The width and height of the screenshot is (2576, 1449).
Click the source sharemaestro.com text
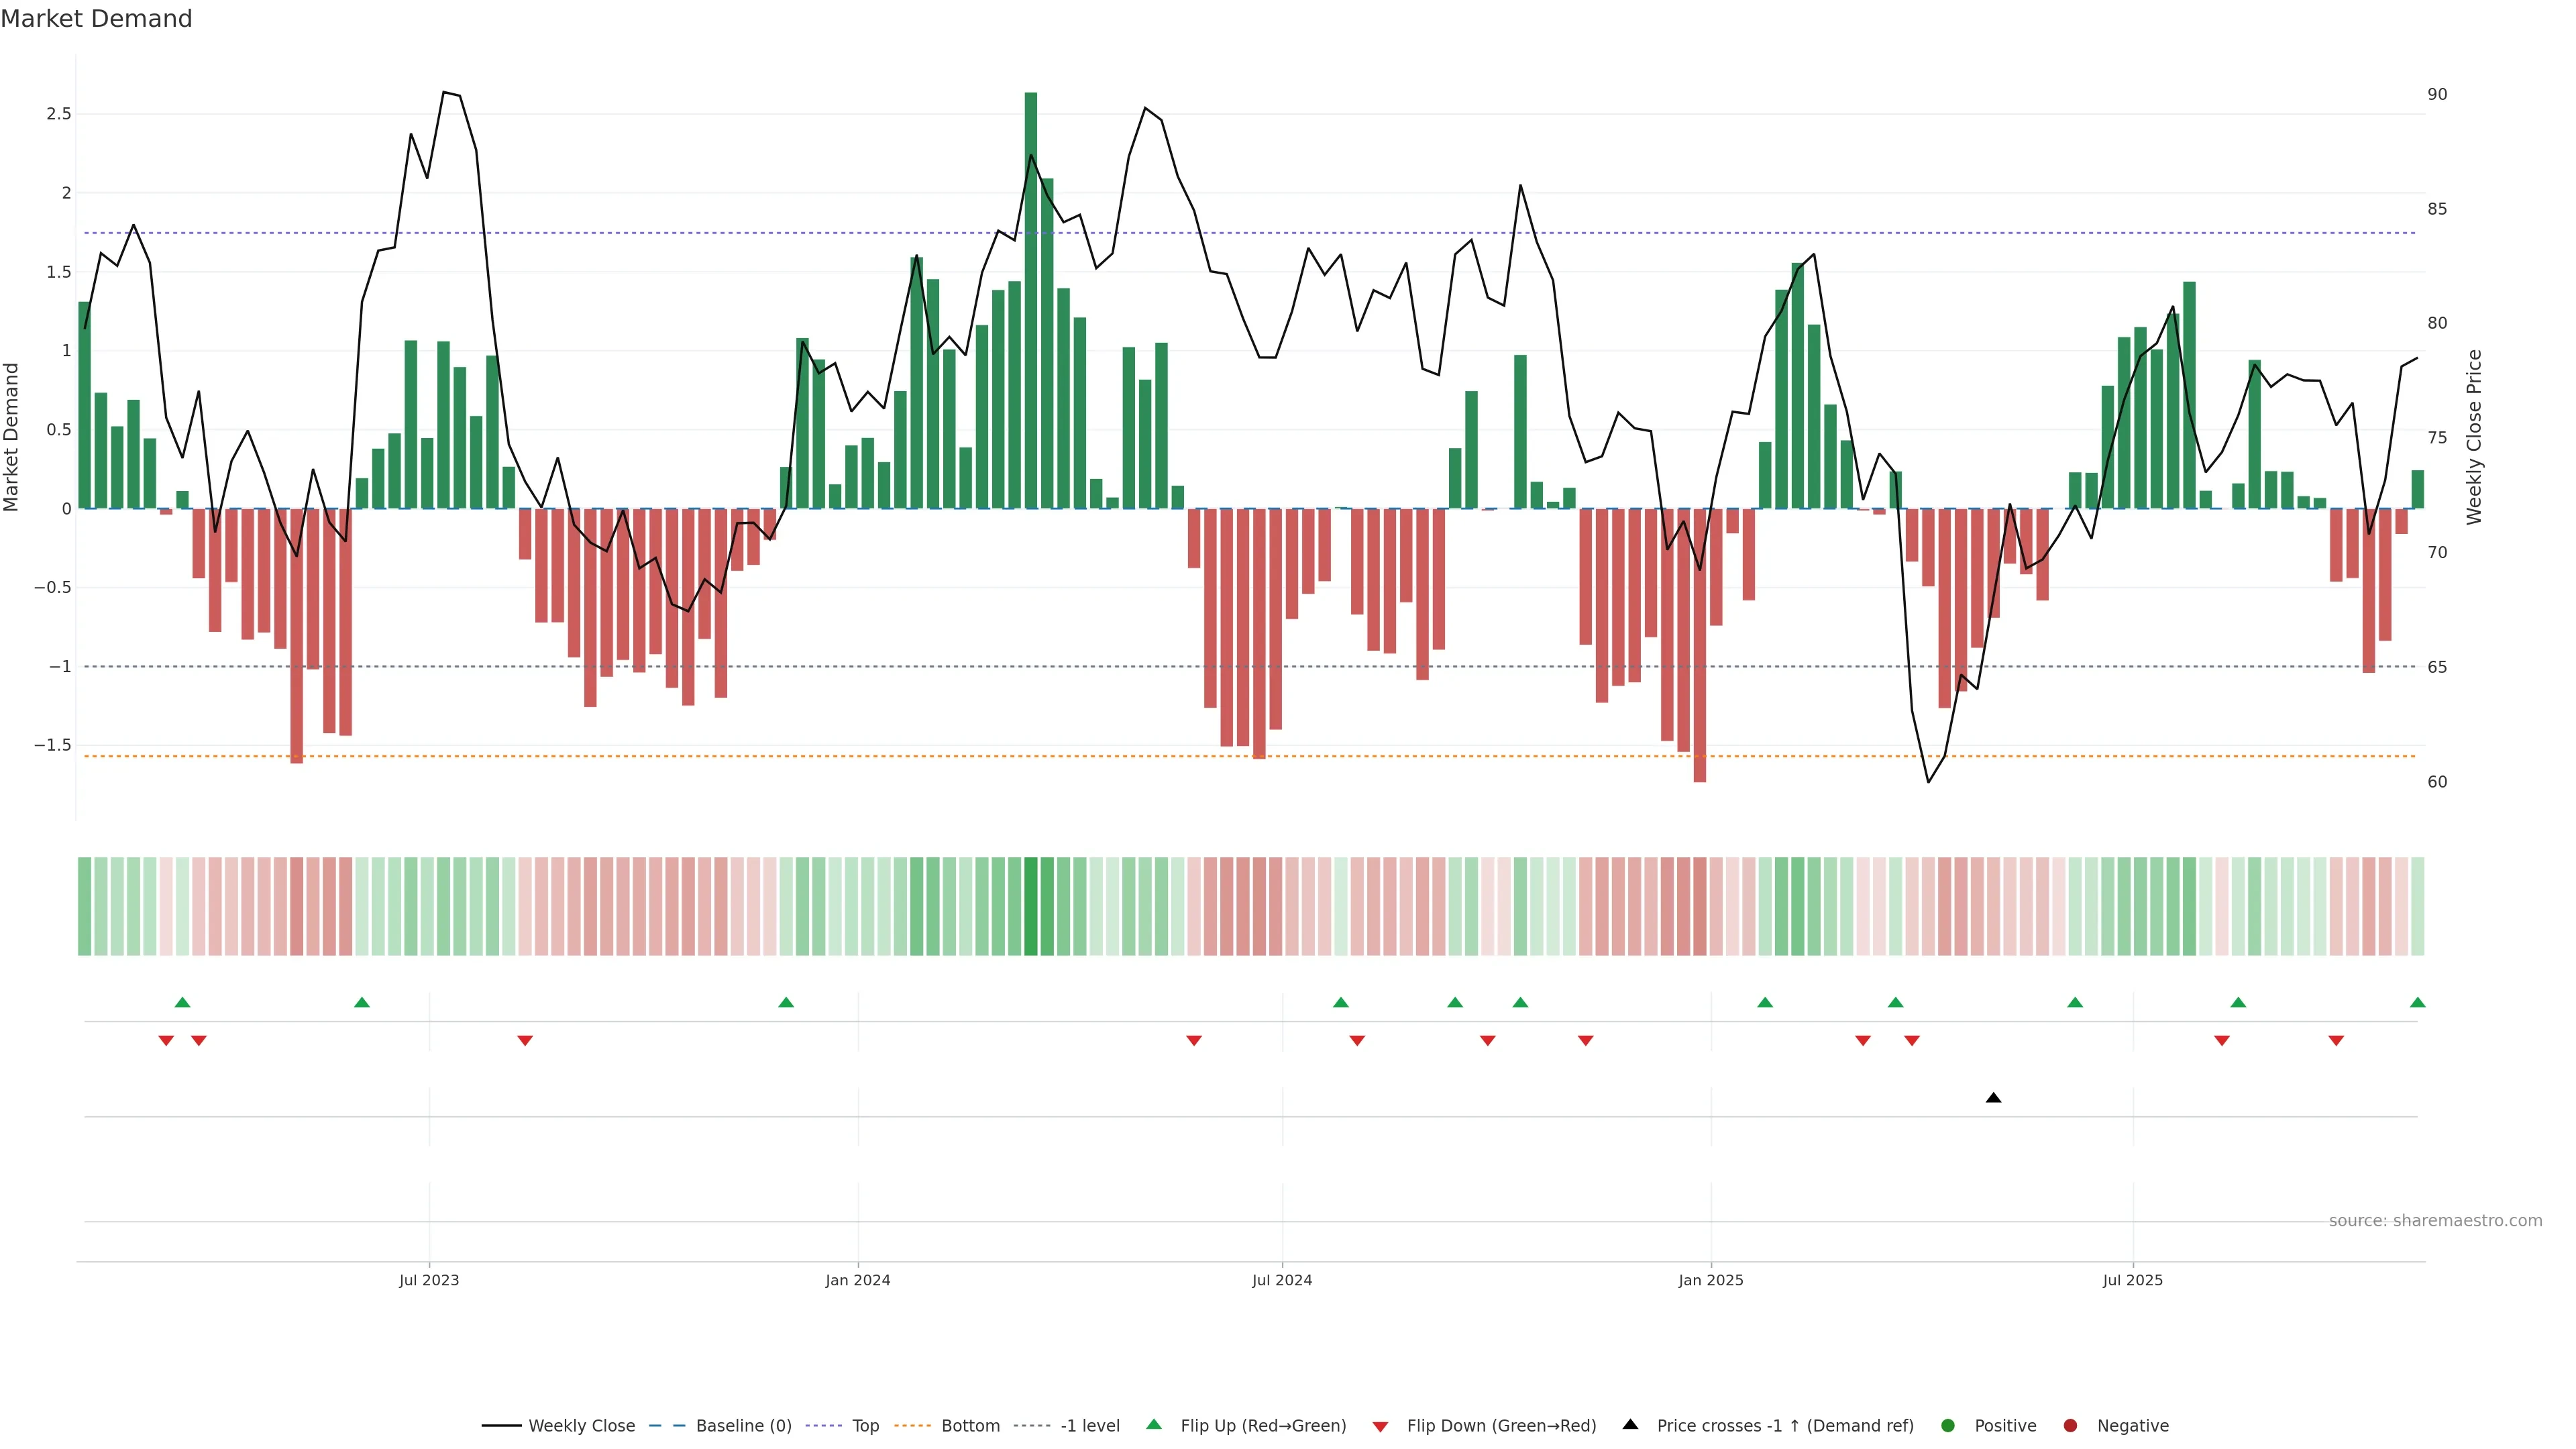[2435, 1221]
